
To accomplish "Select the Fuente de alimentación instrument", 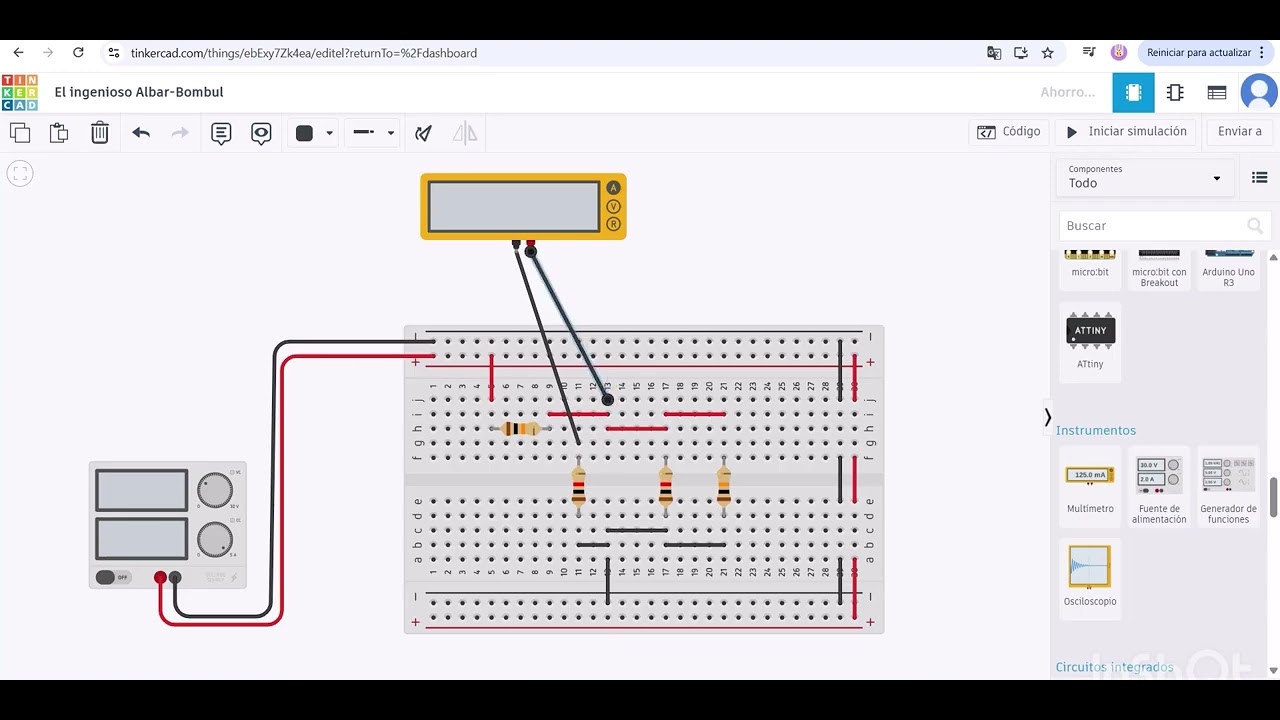I will click(x=1159, y=486).
